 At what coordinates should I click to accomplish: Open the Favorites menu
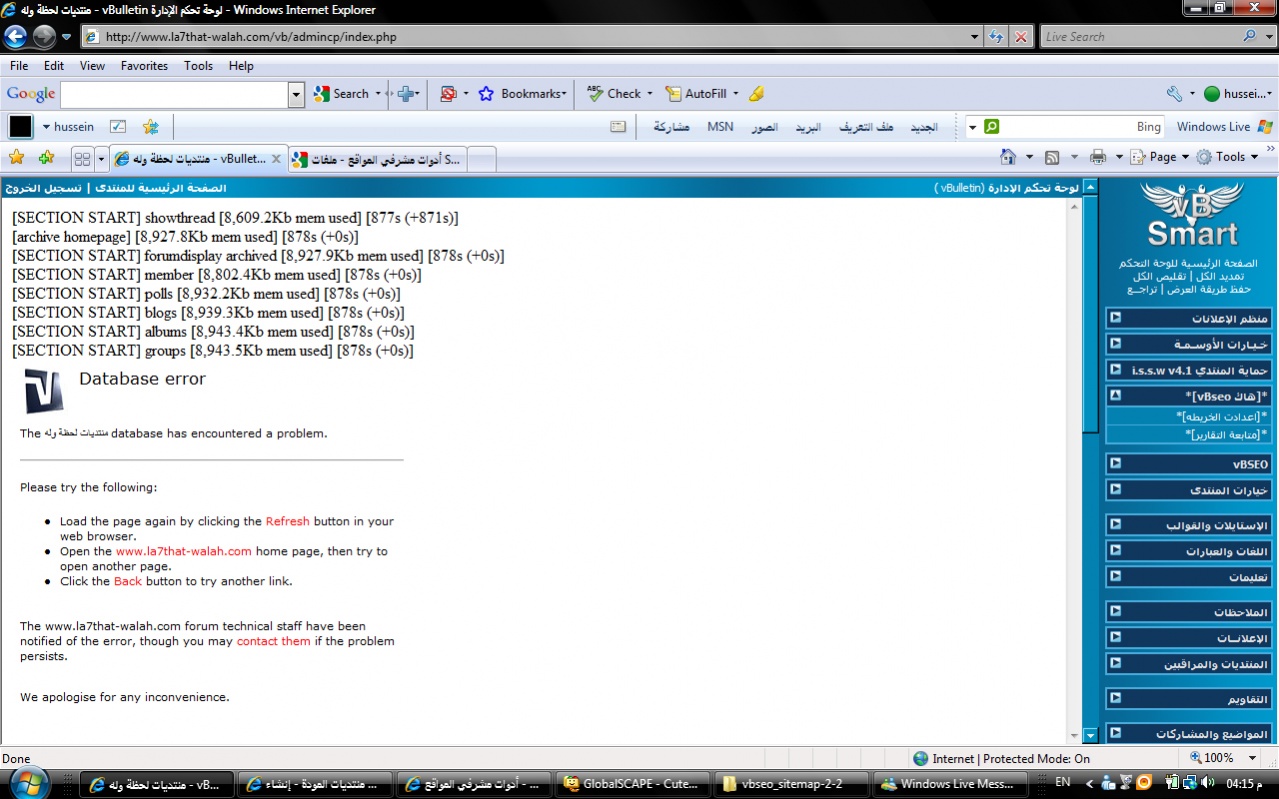[144, 66]
